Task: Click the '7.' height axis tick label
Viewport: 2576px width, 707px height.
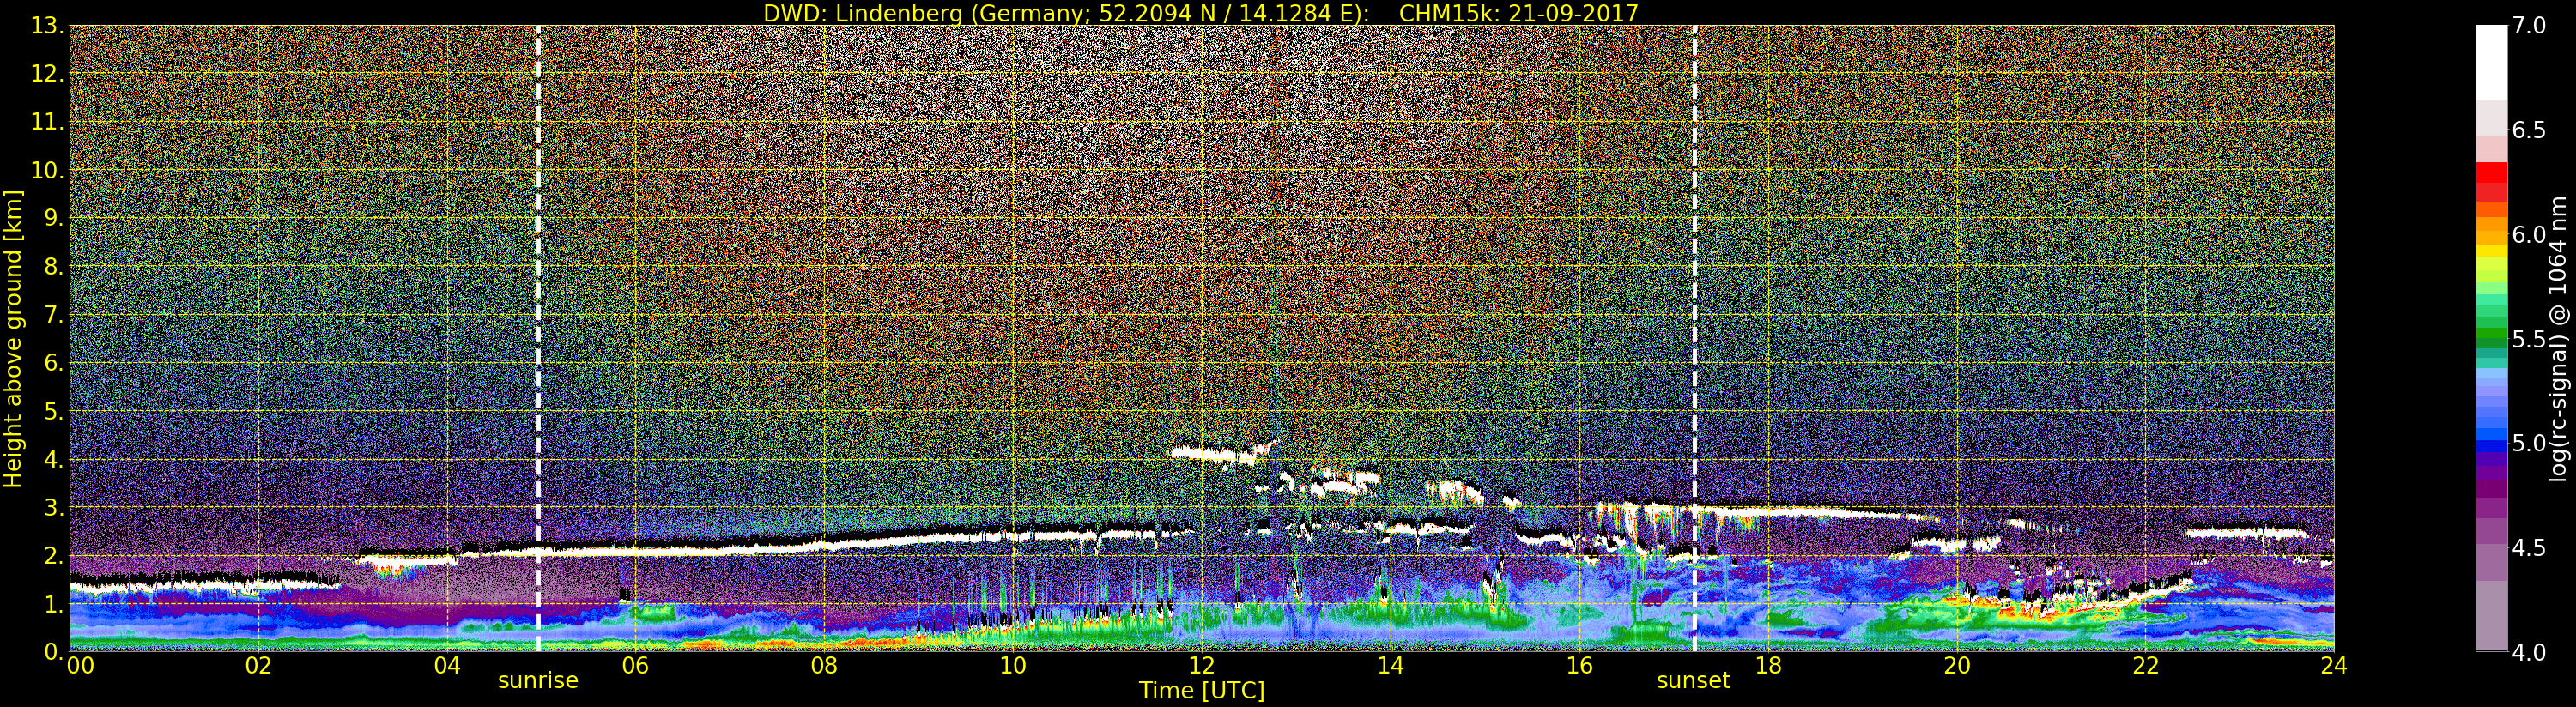Action: 53,315
